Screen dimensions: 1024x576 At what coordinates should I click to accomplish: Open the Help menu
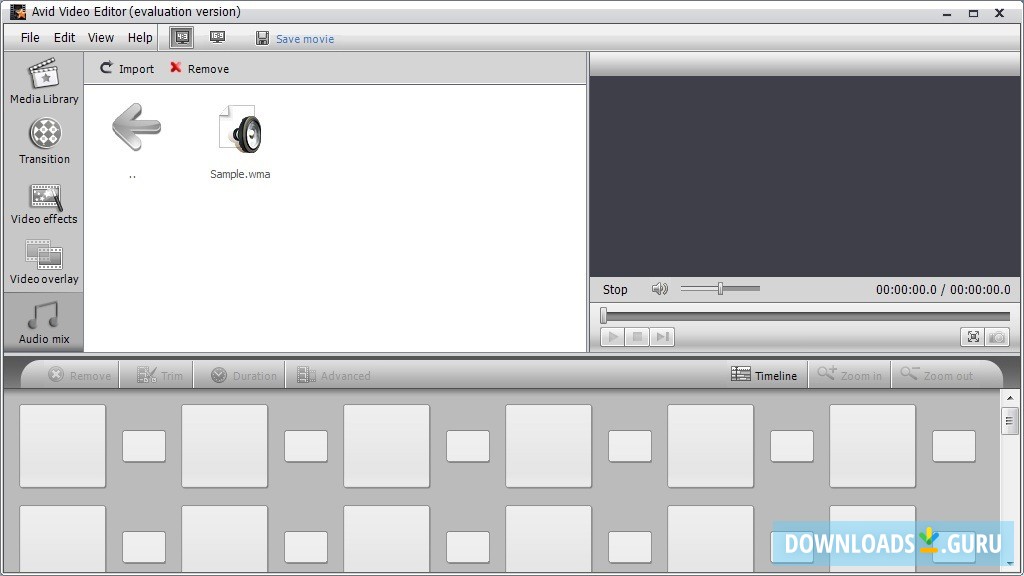pos(140,38)
